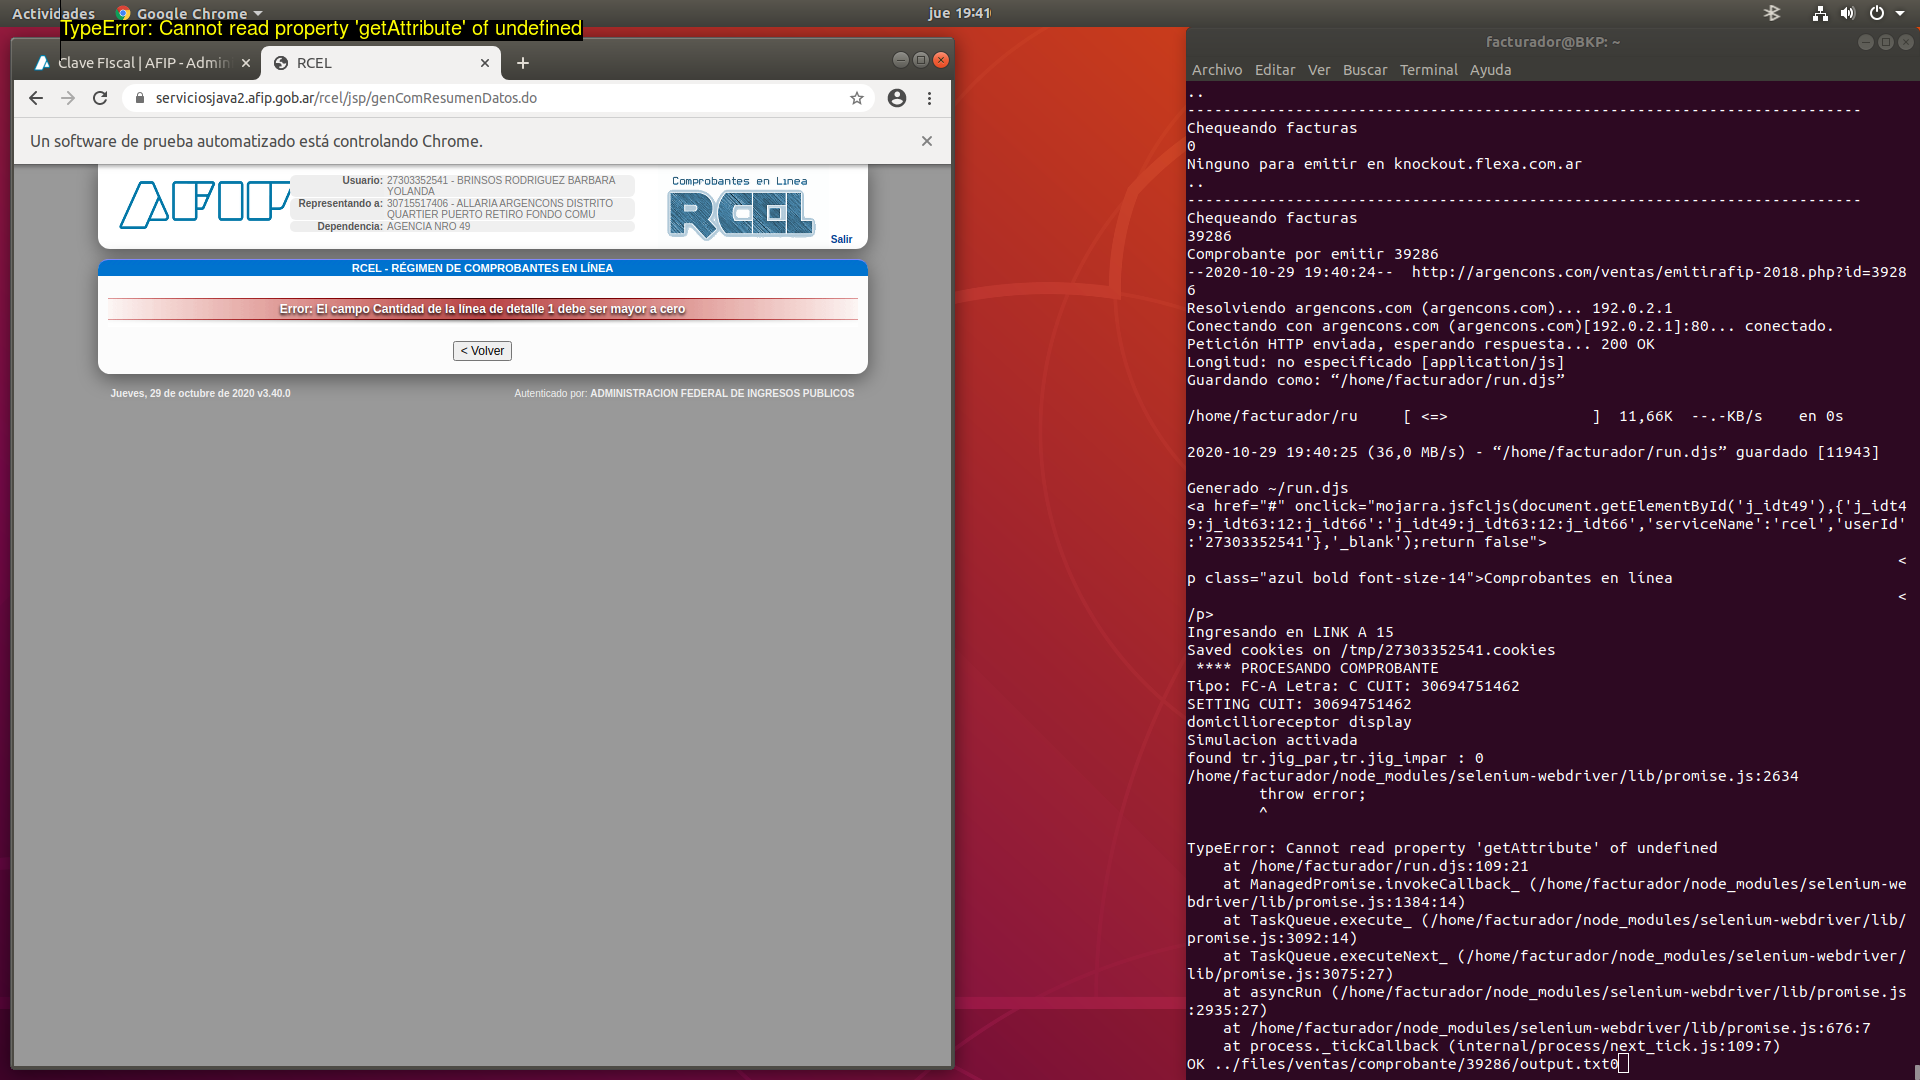Viewport: 1920px width, 1080px height.
Task: Go forward in Chrome browser
Action: (x=68, y=98)
